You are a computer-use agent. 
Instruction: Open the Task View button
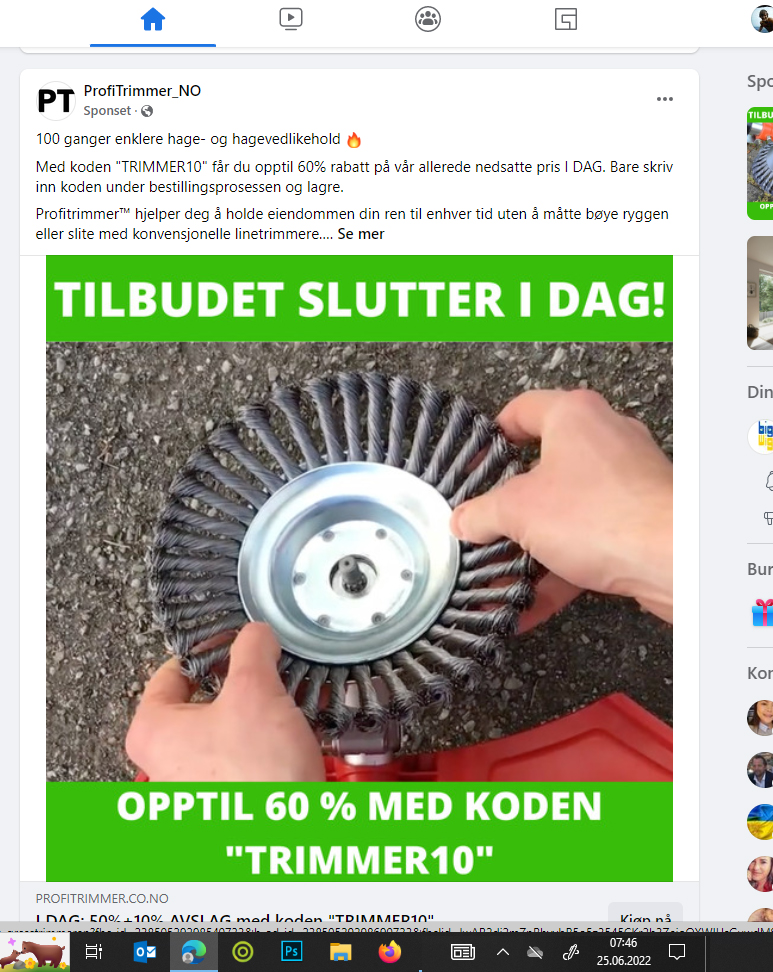[x=94, y=952]
